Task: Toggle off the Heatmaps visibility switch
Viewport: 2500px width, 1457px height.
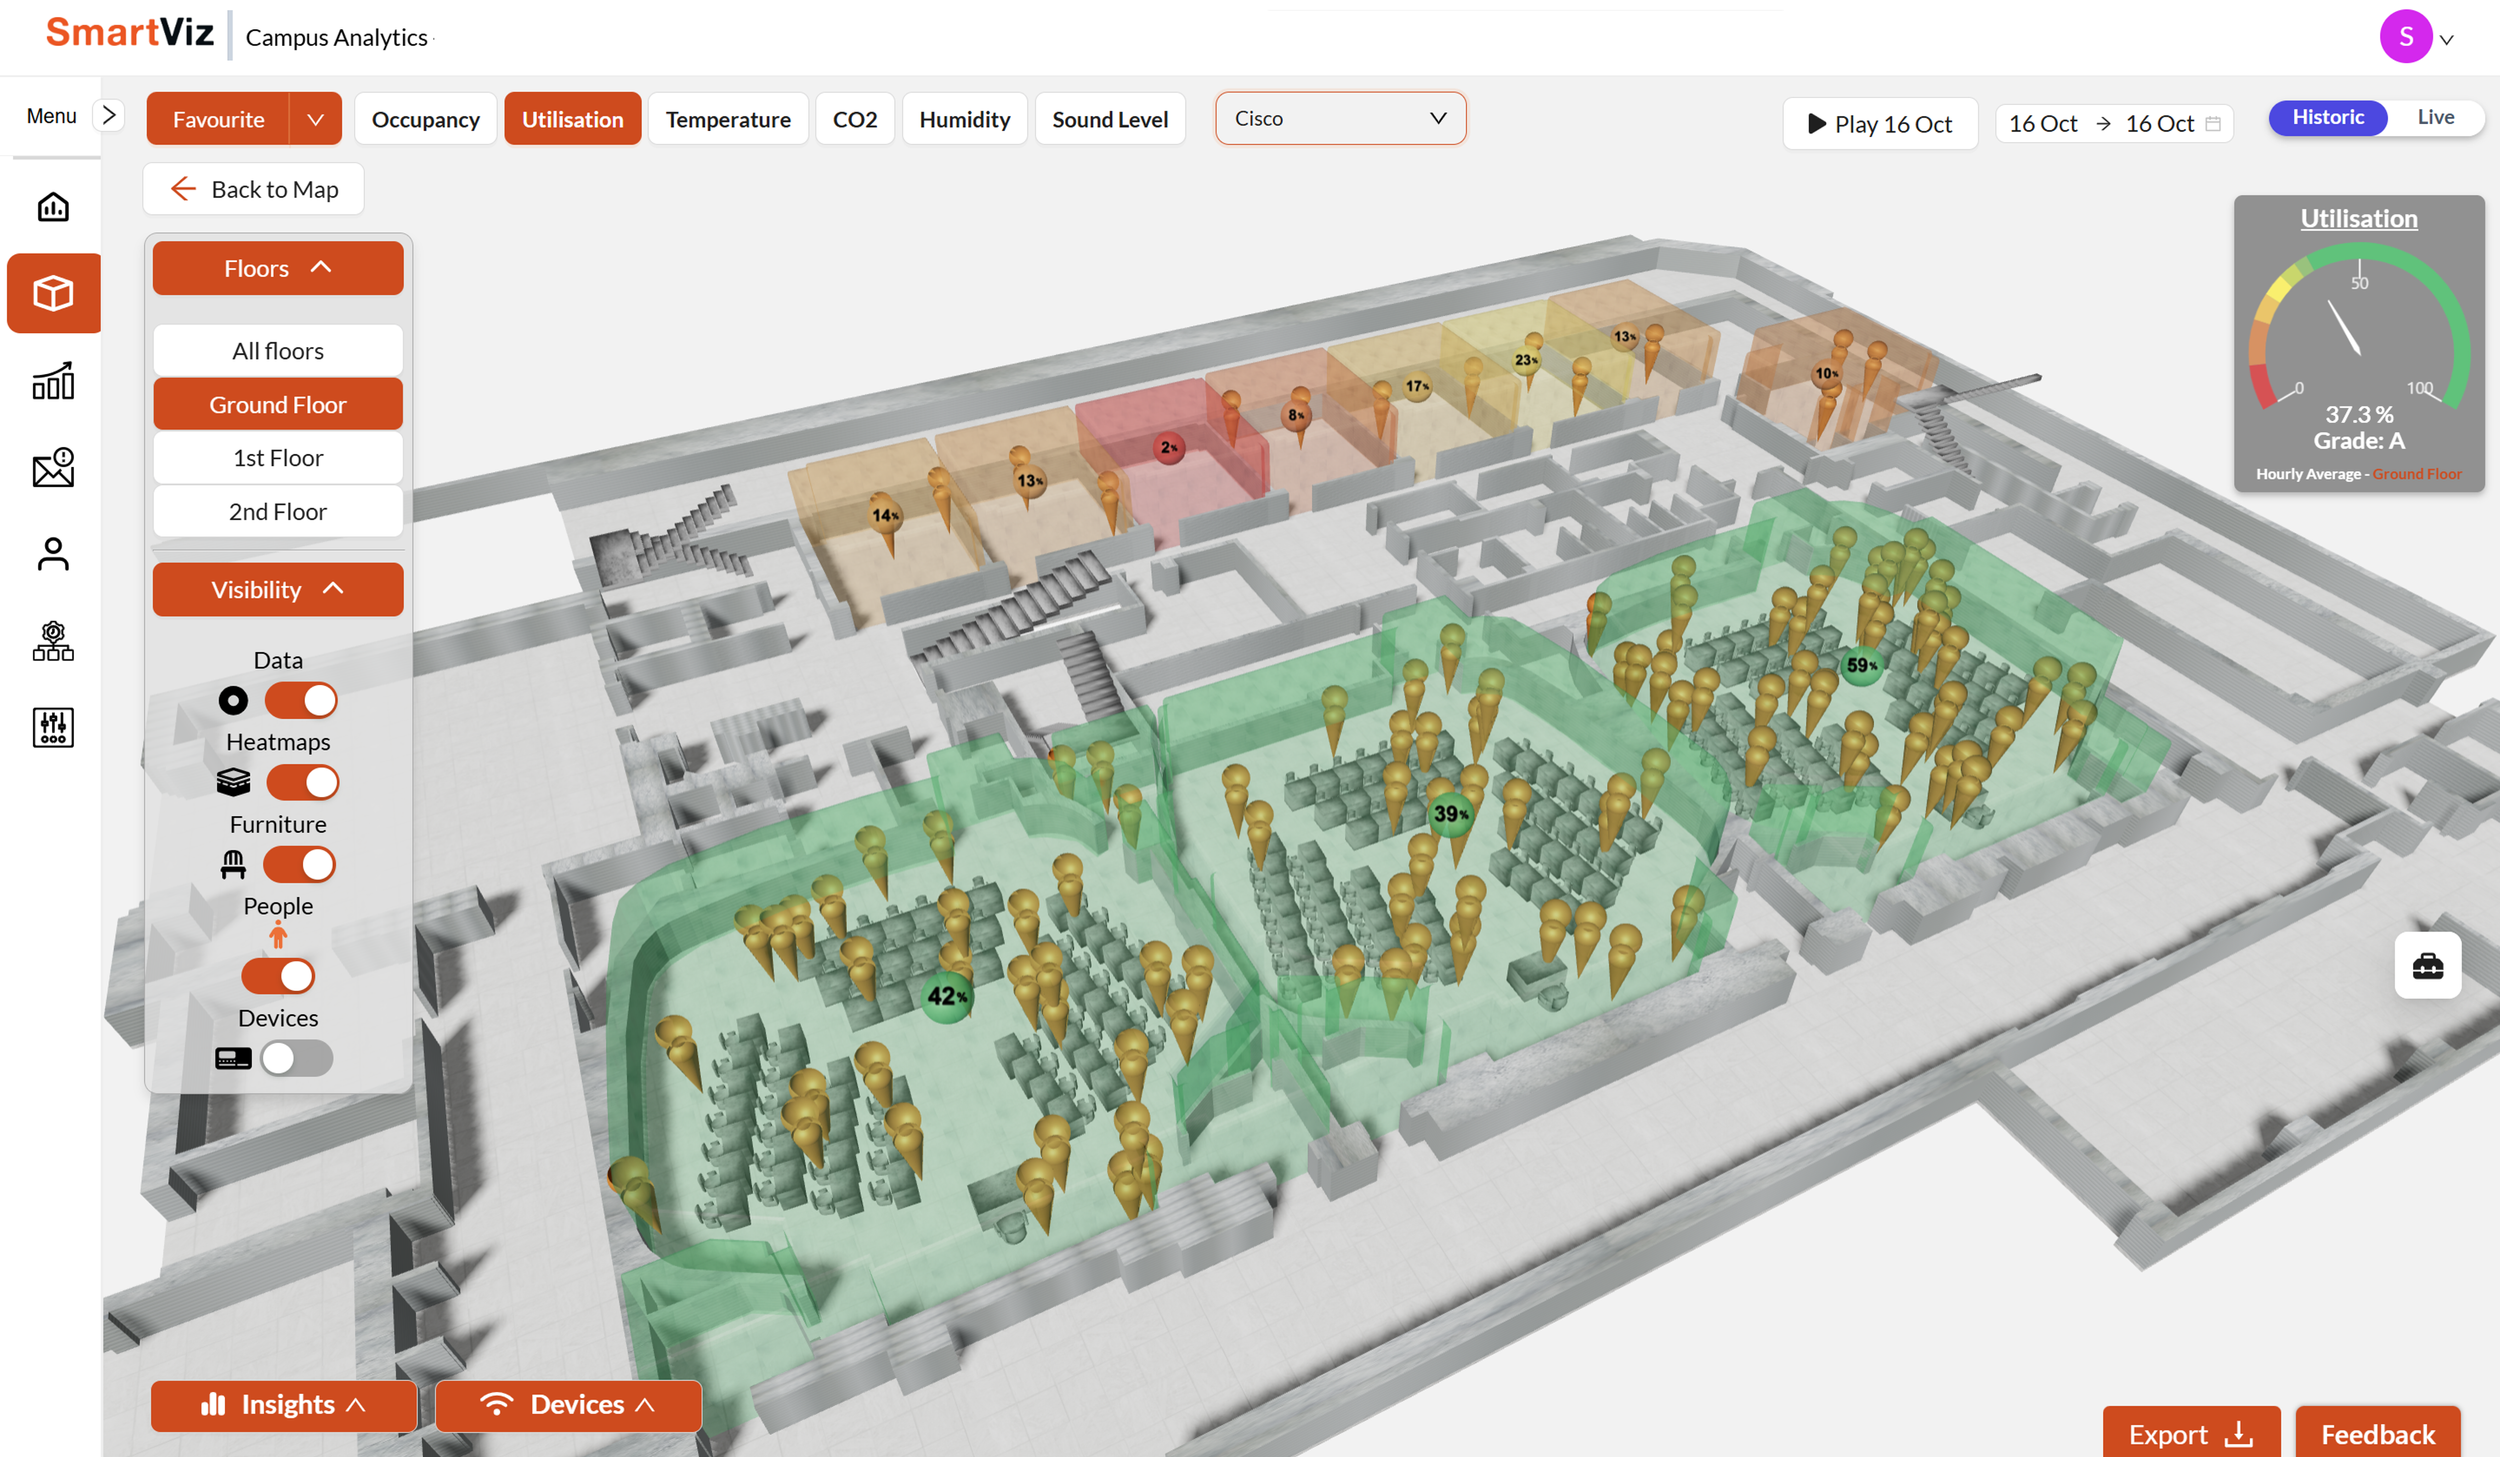Action: pos(302,782)
